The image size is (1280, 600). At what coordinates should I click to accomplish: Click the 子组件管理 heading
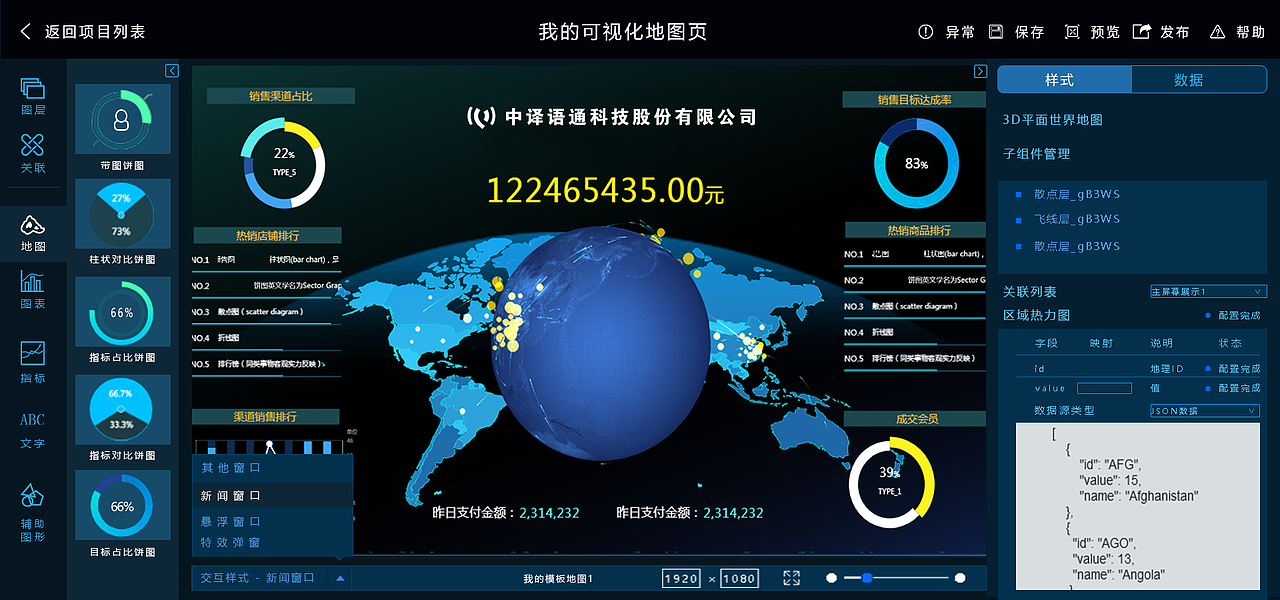pos(1036,154)
